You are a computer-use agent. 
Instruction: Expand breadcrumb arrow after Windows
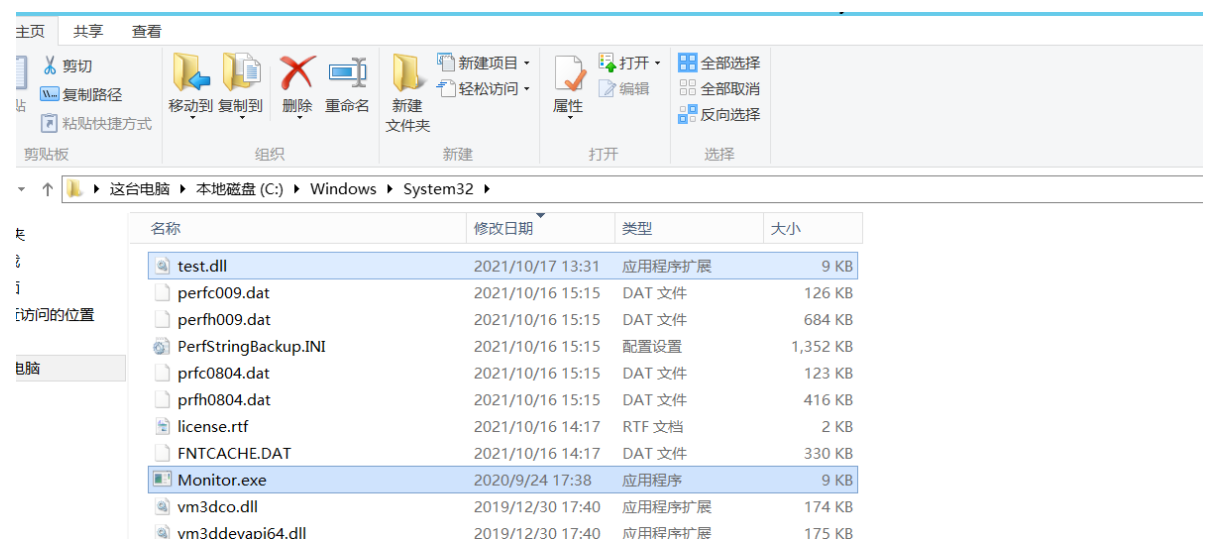390,189
